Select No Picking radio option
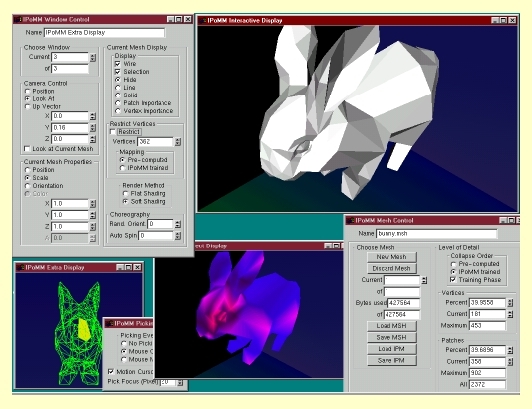The image size is (532, 409). coord(124,343)
